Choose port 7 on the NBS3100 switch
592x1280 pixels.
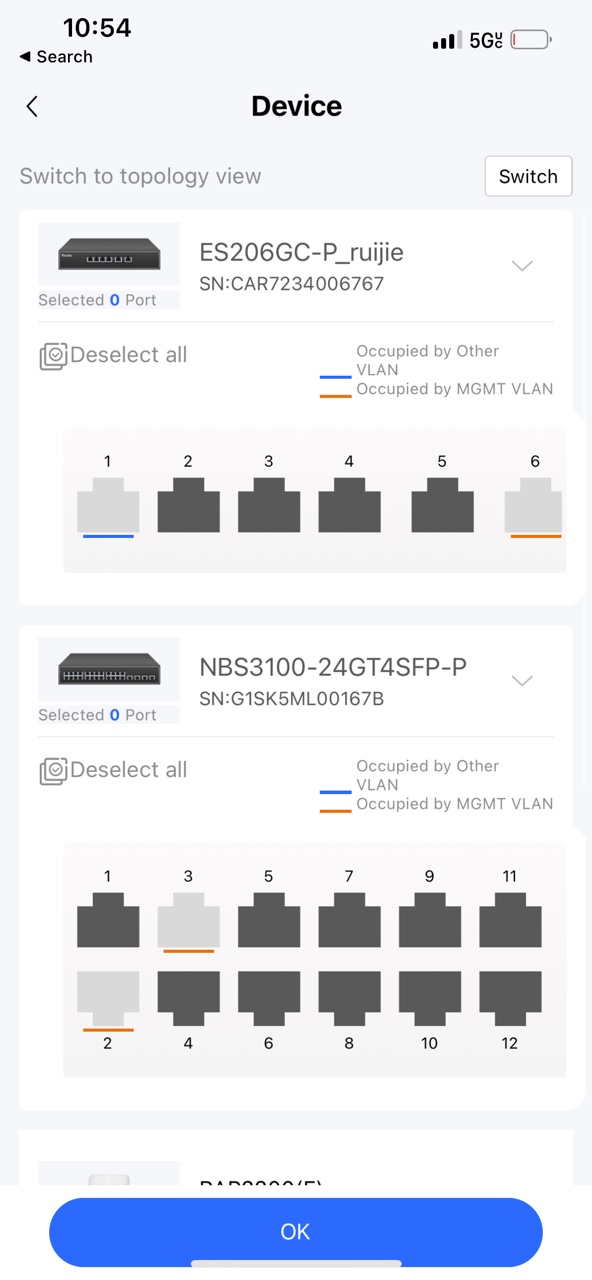click(x=349, y=920)
